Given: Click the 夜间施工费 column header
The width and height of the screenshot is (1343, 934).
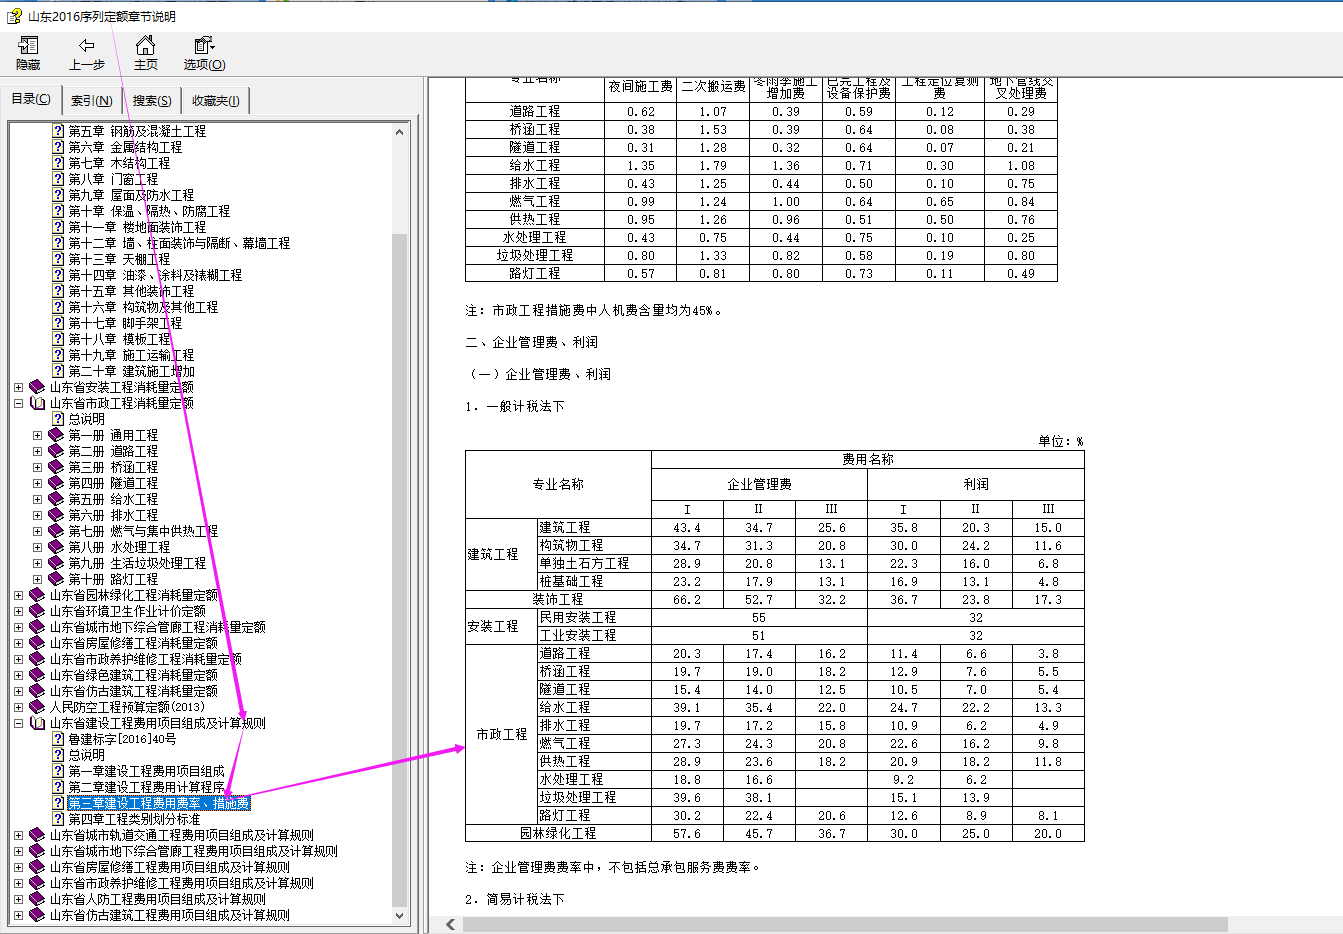Looking at the screenshot, I should pos(641,87).
